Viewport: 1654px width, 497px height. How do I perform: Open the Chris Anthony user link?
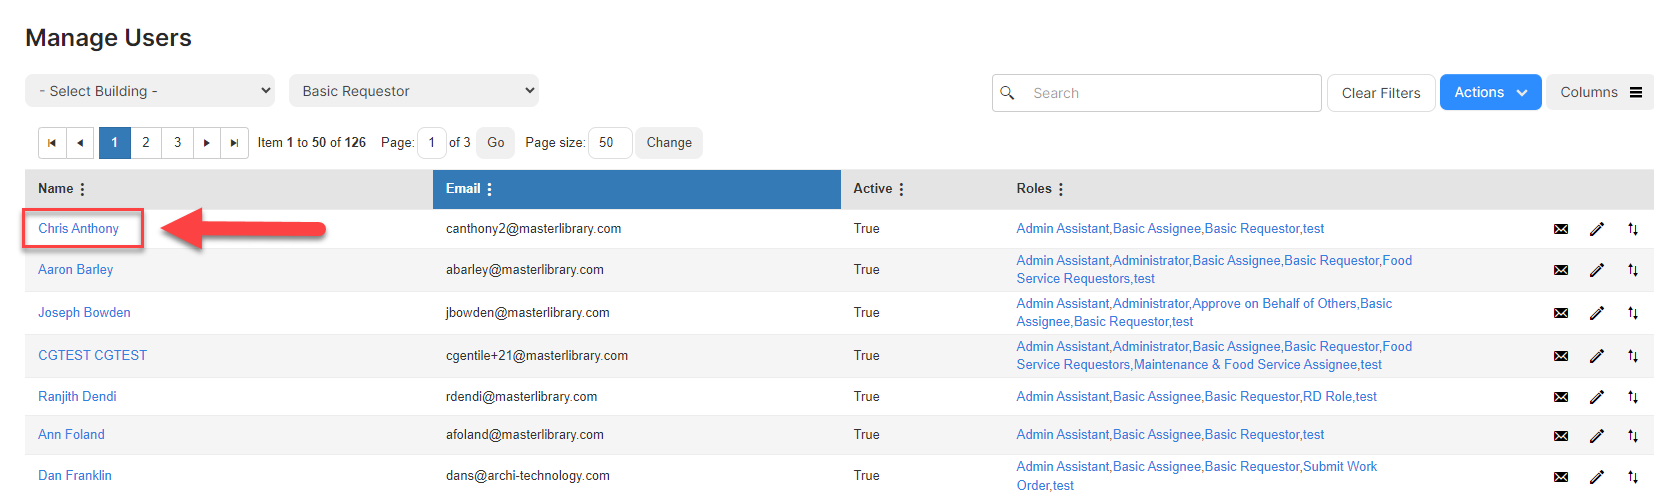pyautogui.click(x=78, y=229)
